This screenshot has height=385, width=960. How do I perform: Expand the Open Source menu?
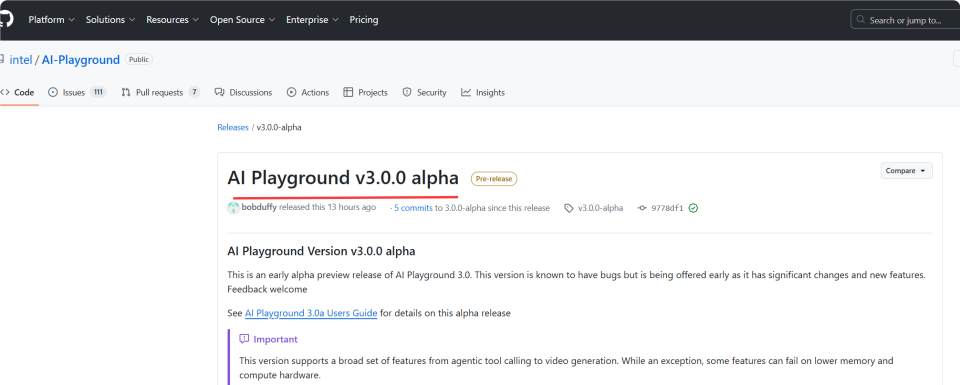(242, 20)
